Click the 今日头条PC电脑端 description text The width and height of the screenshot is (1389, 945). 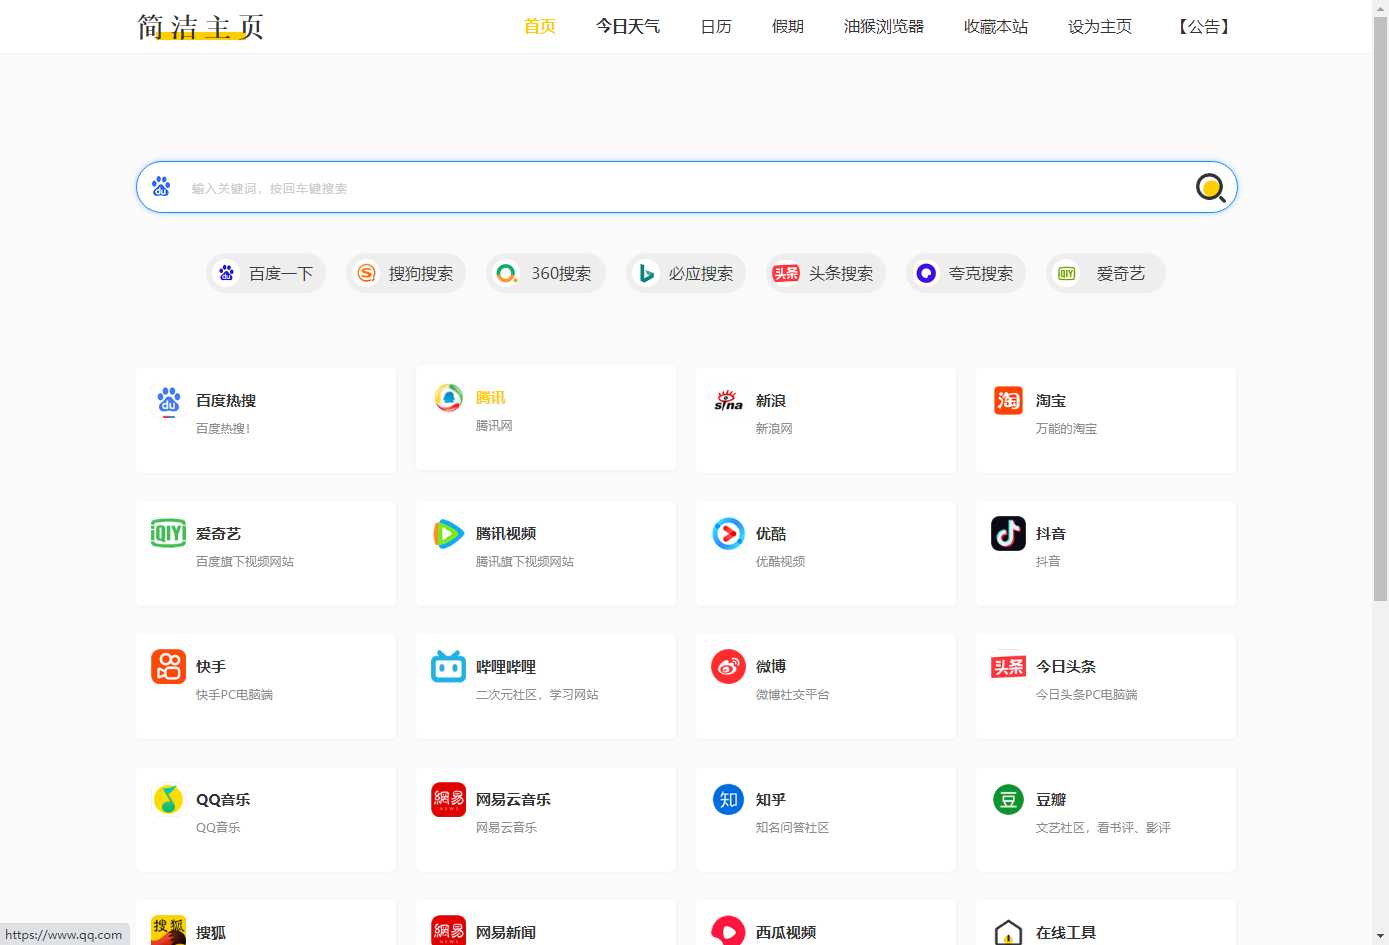[1086, 694]
